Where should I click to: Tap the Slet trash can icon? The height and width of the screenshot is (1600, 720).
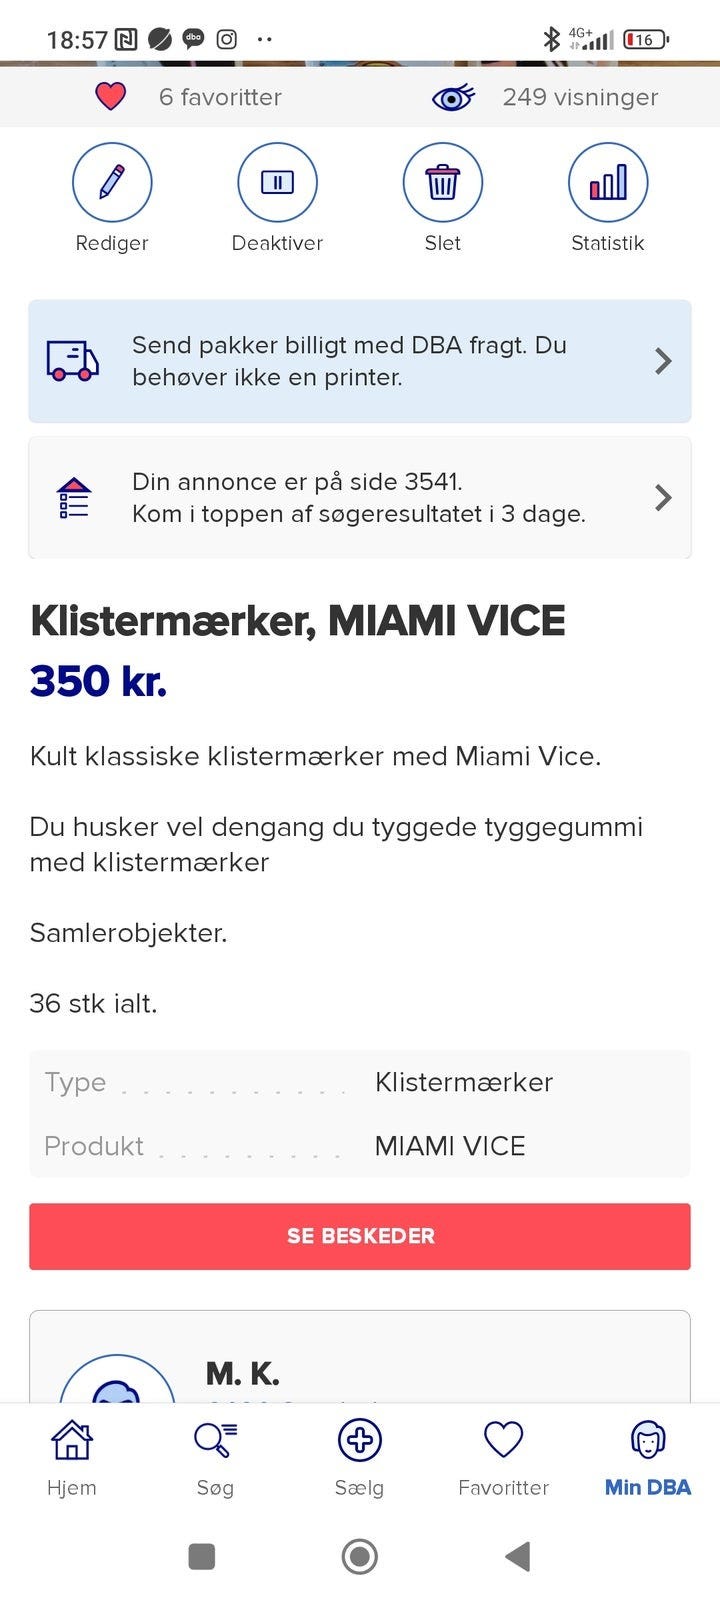point(442,183)
